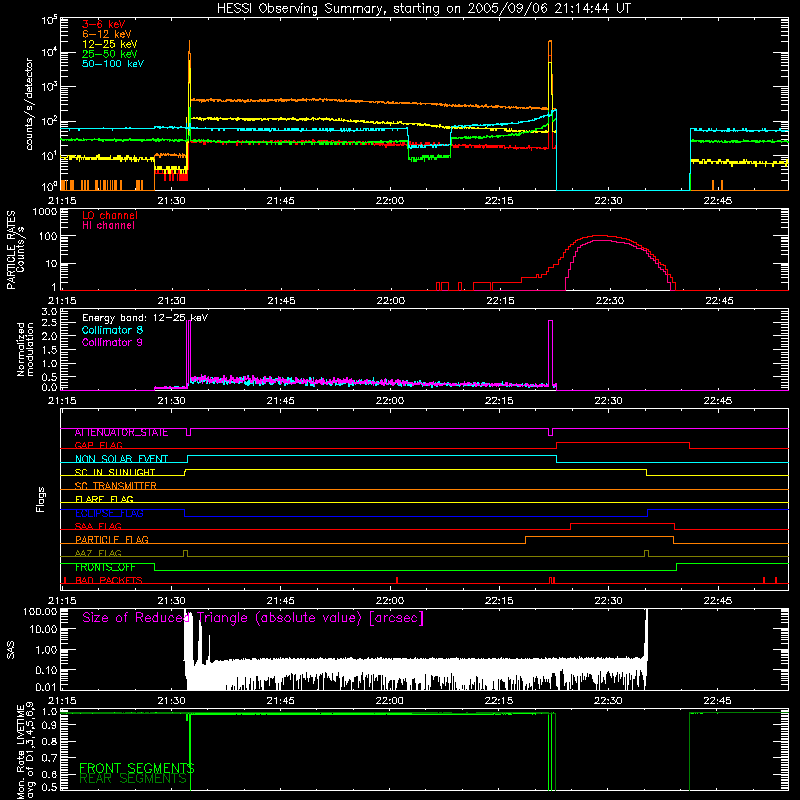
Task: Click the LO channel legend entry
Action: pyautogui.click(x=110, y=215)
